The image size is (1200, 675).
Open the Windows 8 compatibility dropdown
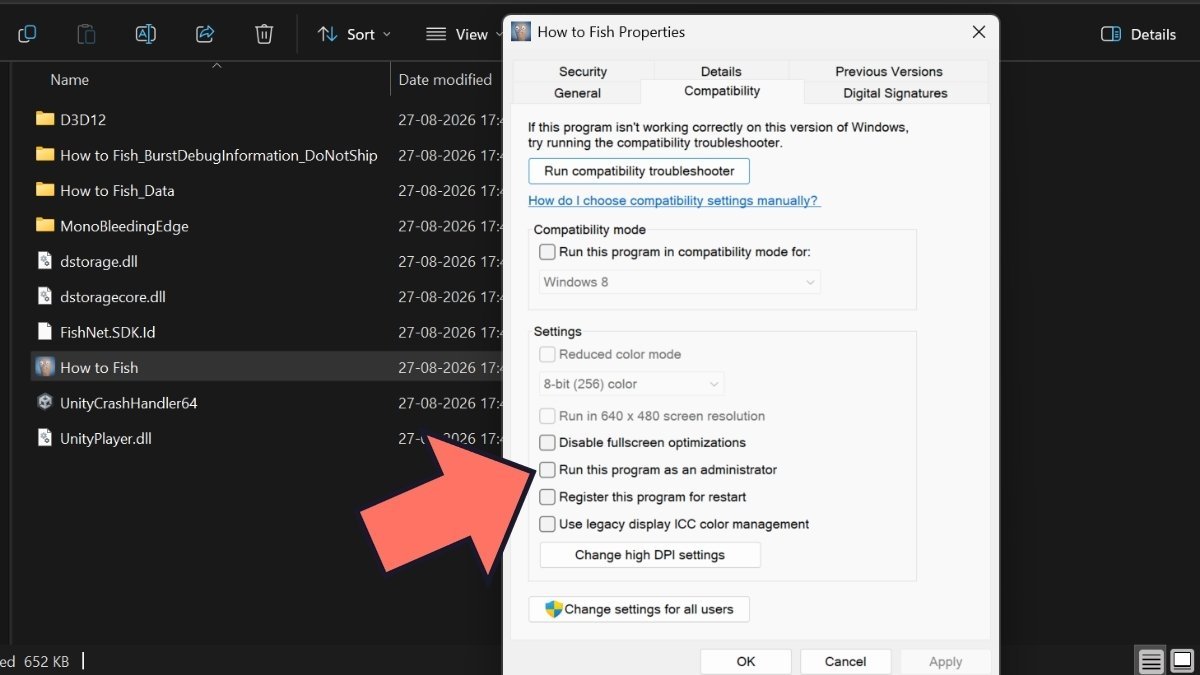[680, 282]
